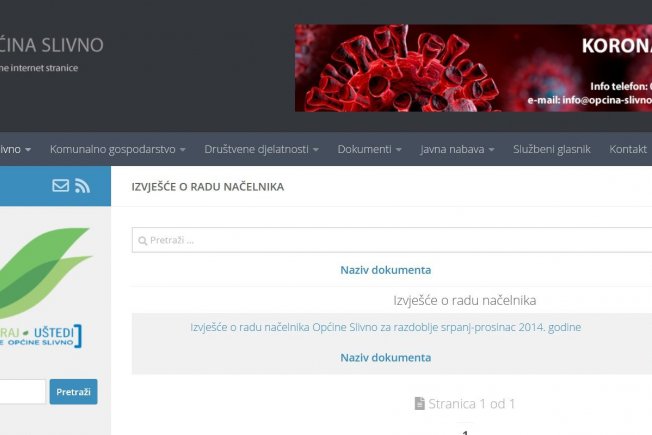Click the envelope email icon
This screenshot has height=435, width=652.
(x=61, y=185)
